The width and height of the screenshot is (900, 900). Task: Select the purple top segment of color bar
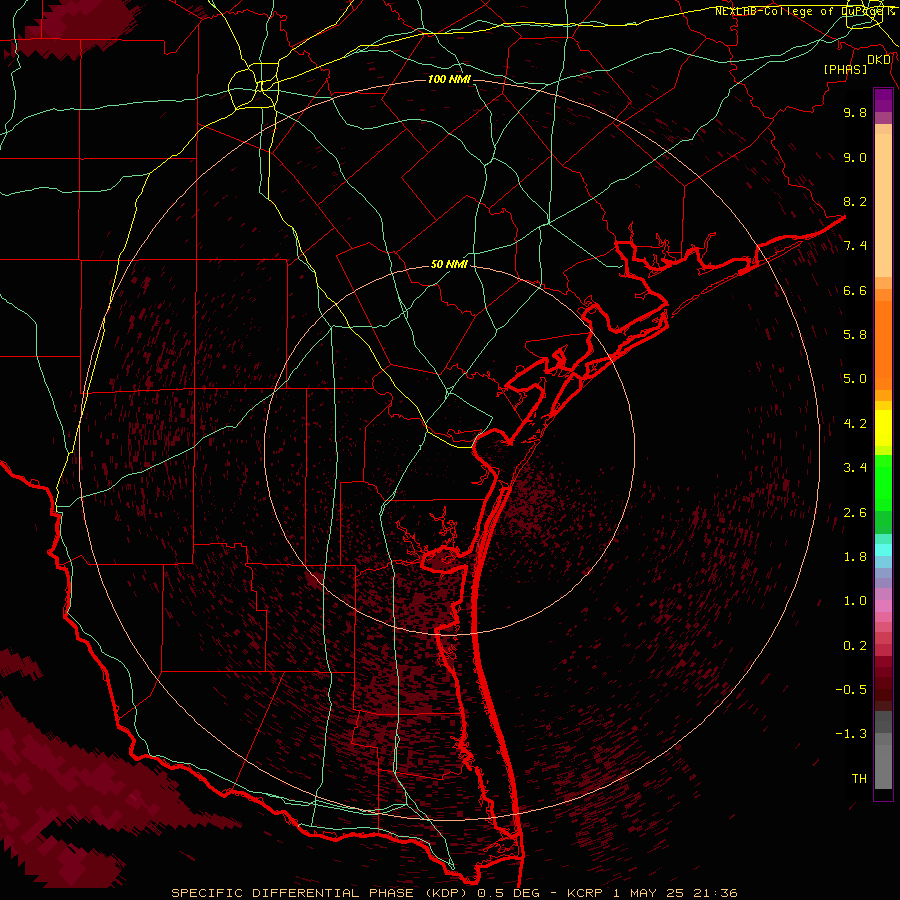click(x=883, y=100)
